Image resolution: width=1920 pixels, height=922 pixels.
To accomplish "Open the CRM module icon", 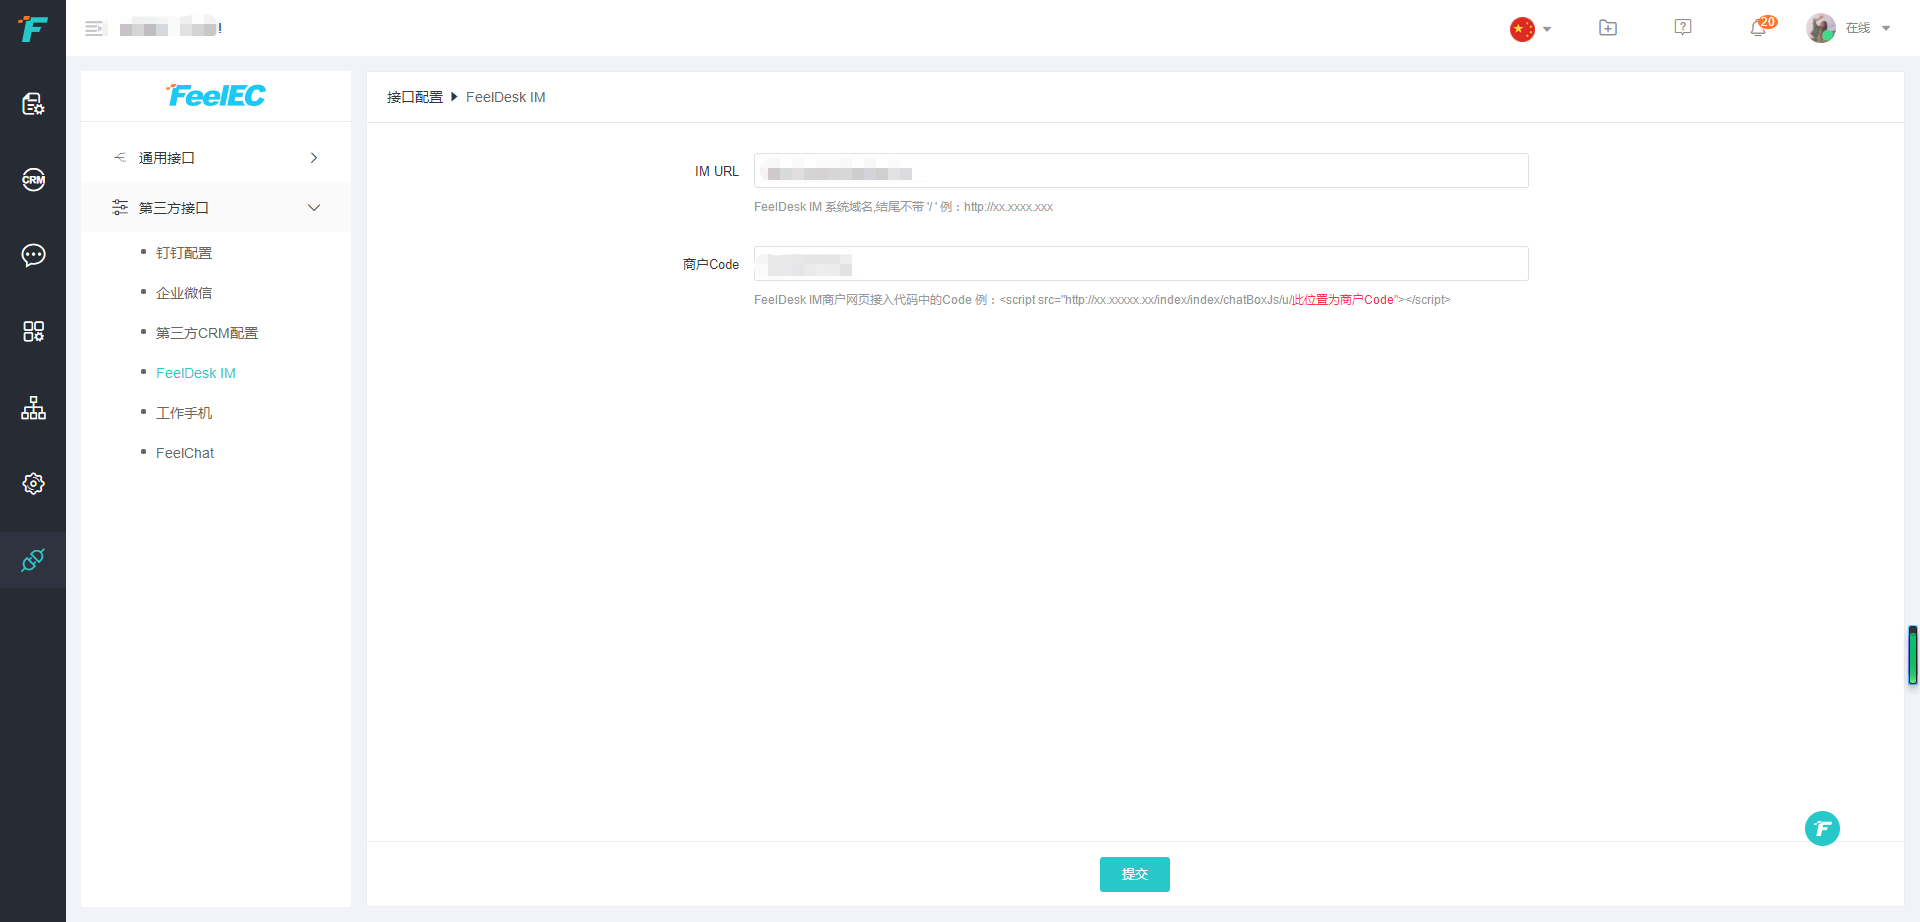I will [33, 180].
